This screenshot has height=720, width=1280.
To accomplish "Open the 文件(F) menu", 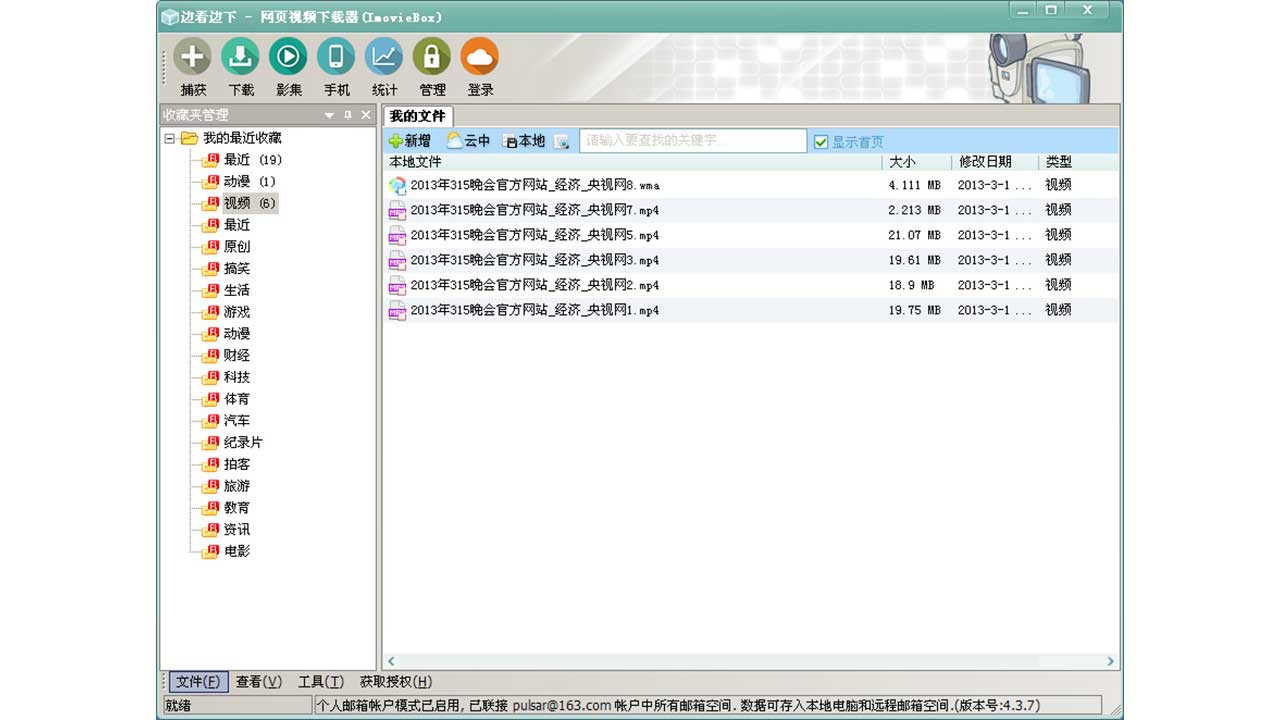I will pyautogui.click(x=198, y=681).
